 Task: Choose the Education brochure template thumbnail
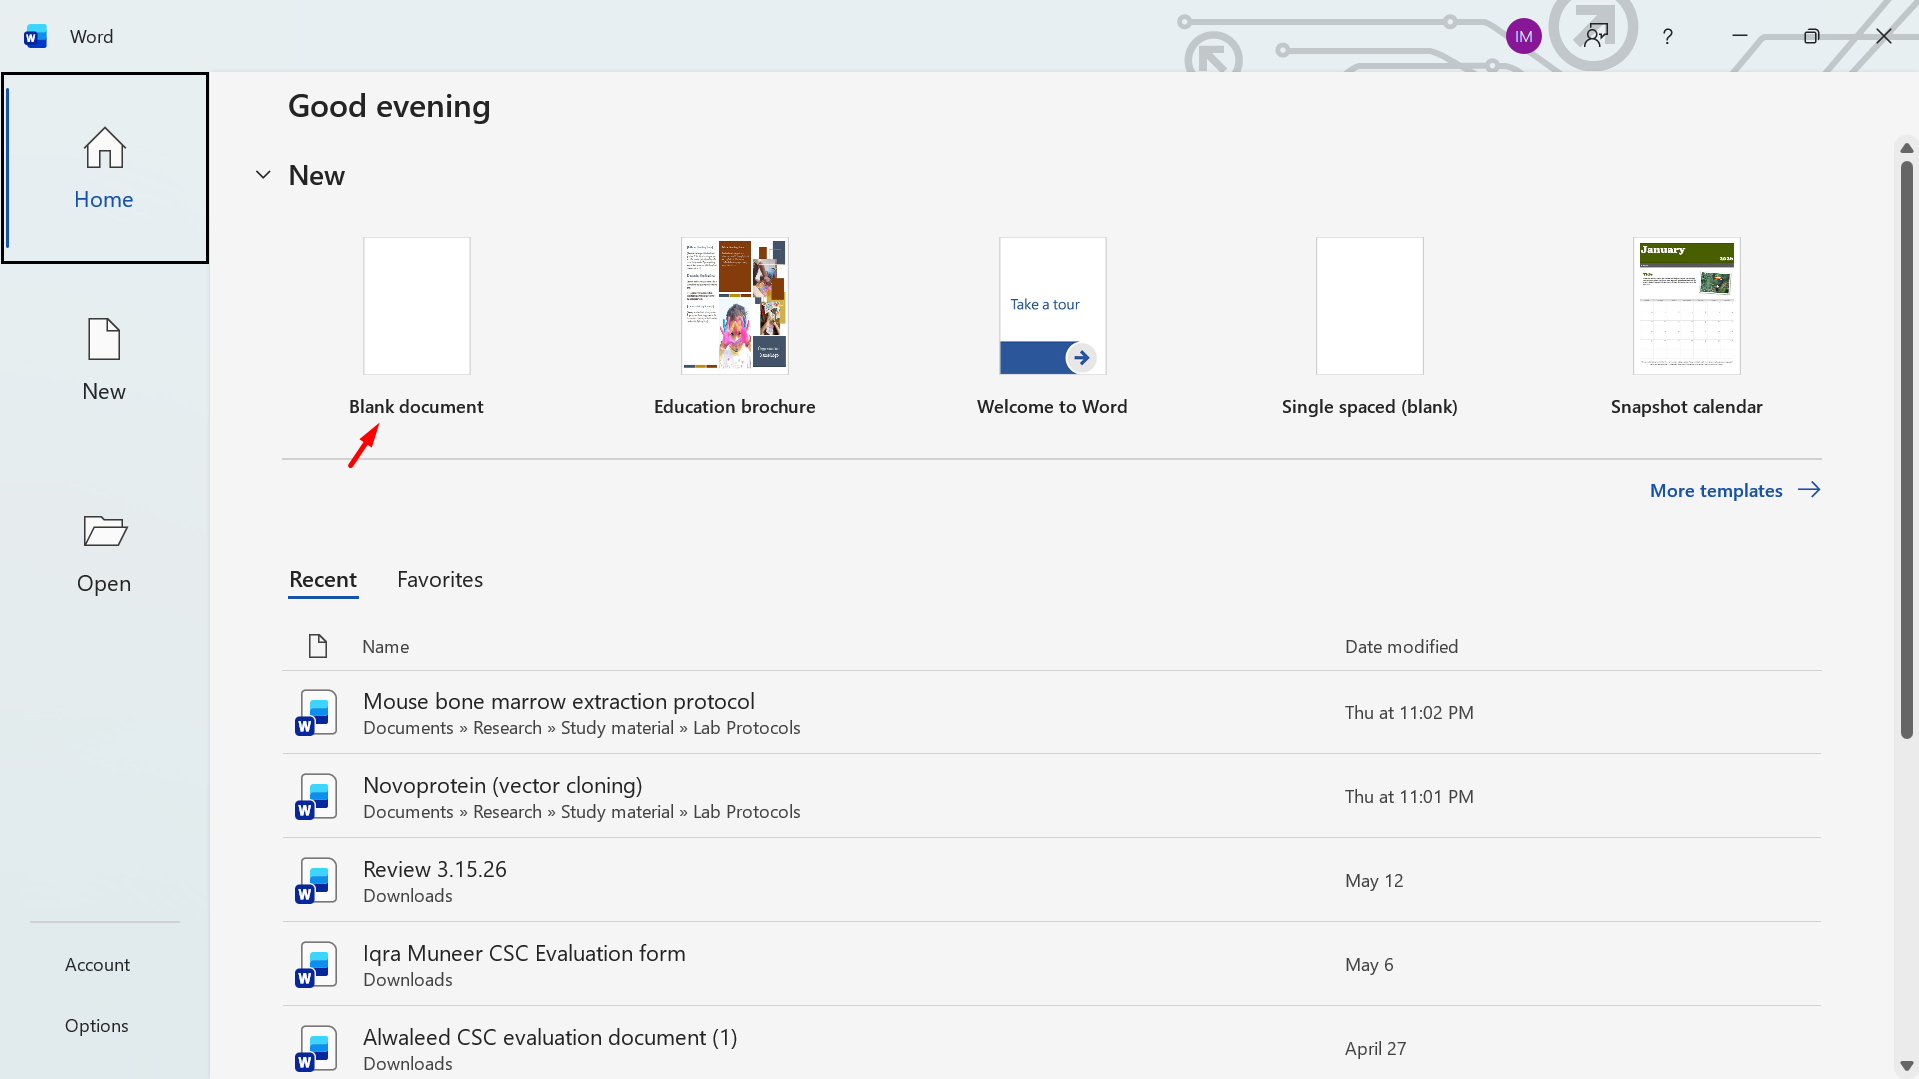pos(735,306)
